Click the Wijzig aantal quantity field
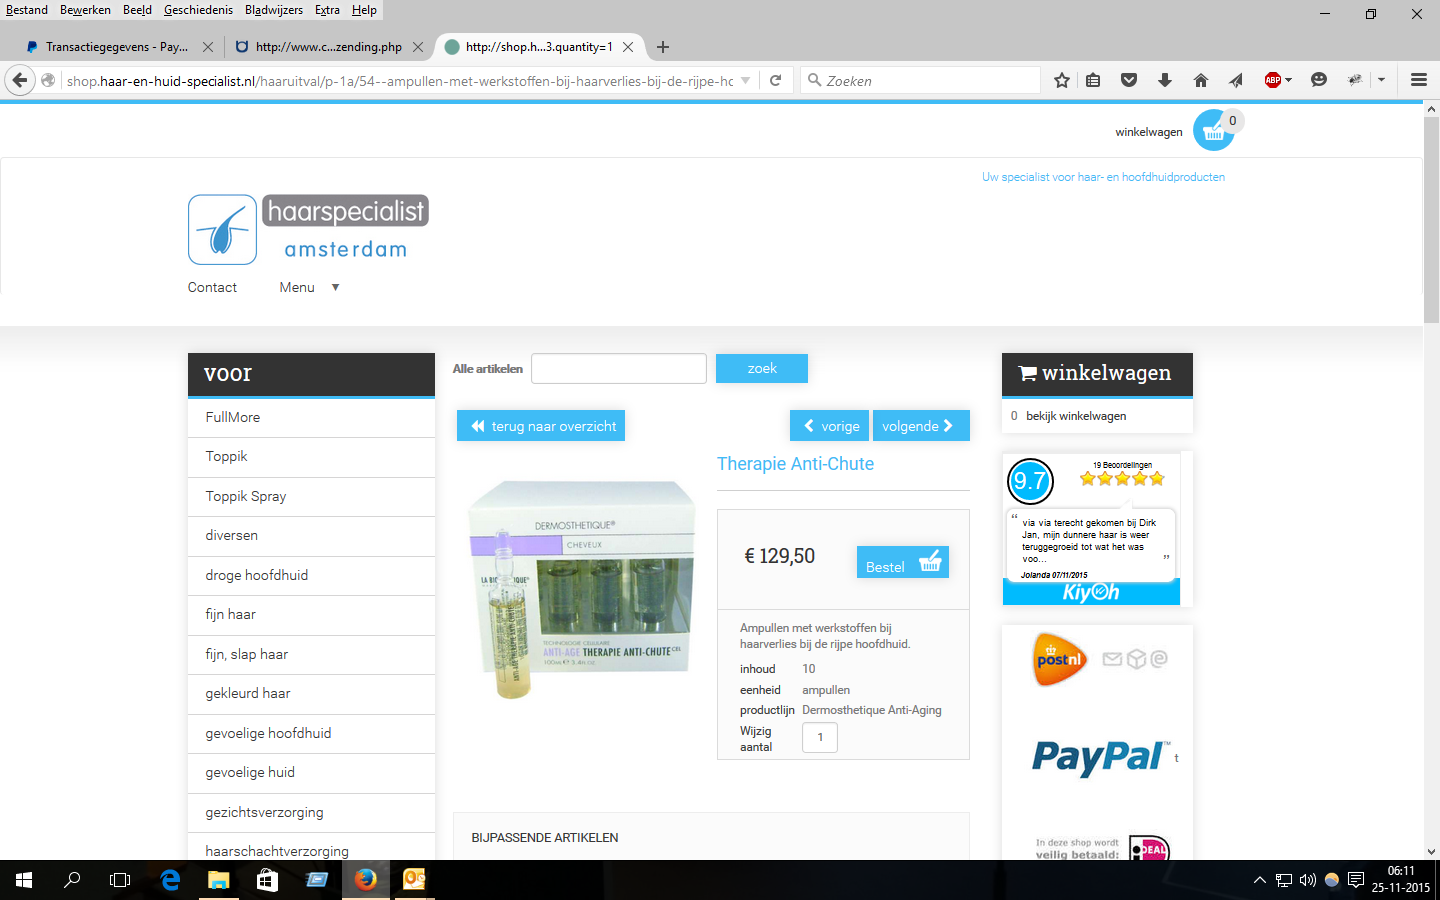The image size is (1440, 900). click(820, 737)
